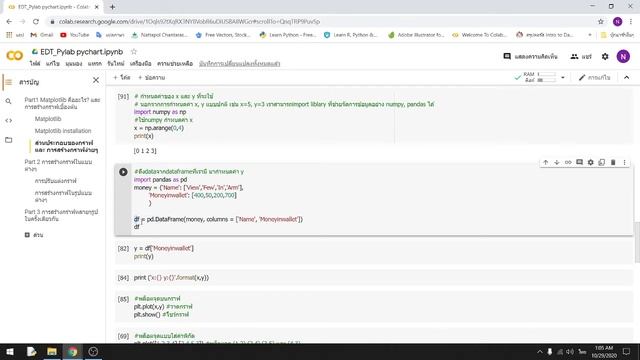Open code snippets sidebar icon
The image size is (640, 360).
coord(9,120)
